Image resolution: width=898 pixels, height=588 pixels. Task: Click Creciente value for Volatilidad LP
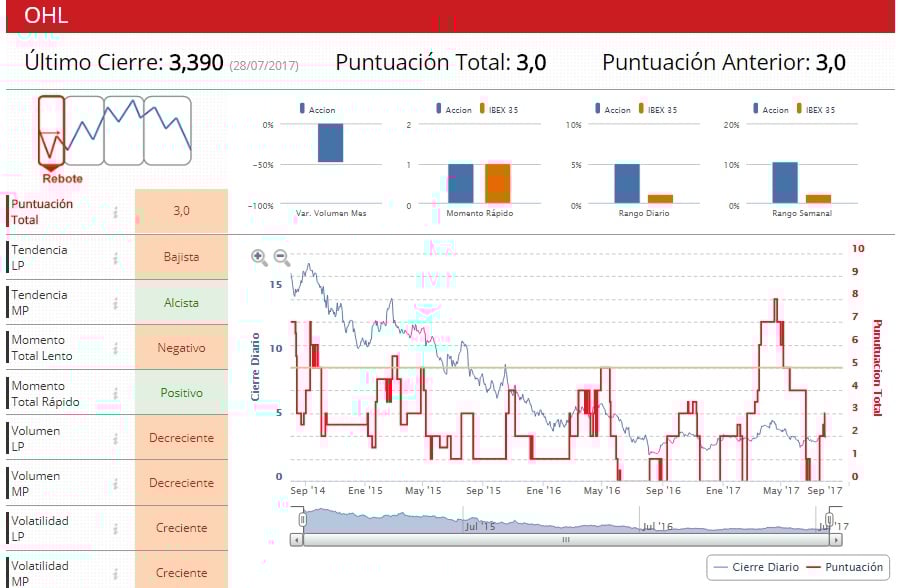point(182,528)
